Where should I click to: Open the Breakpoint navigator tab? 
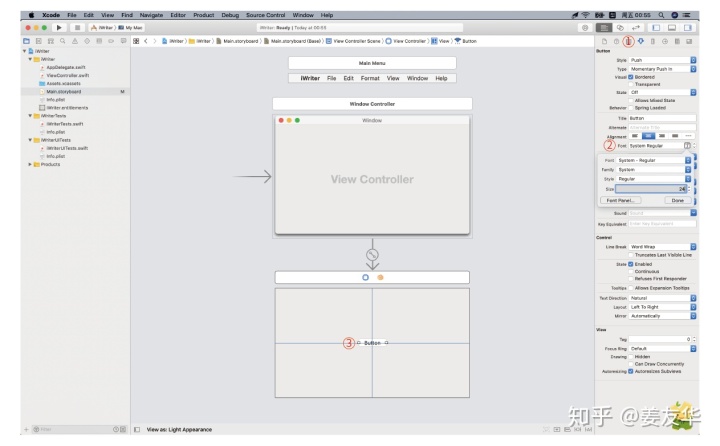tap(111, 41)
